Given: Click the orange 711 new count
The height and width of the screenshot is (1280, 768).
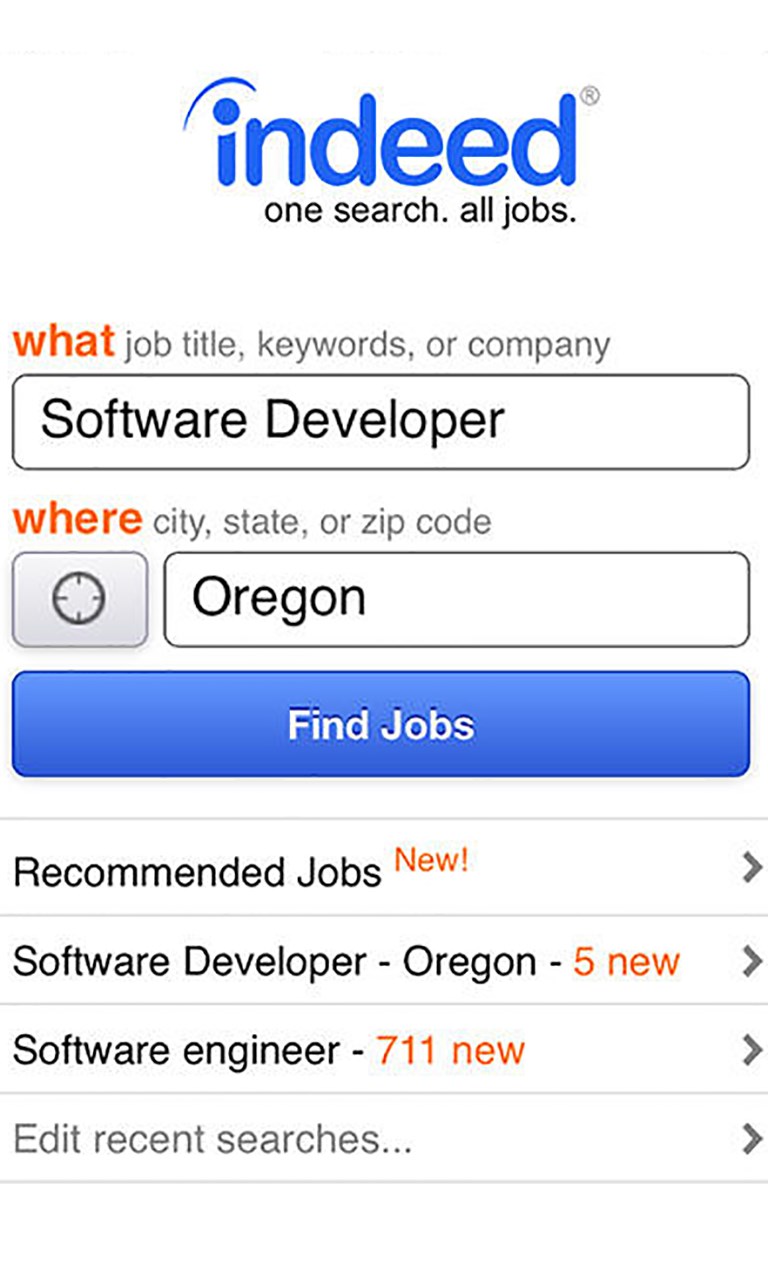Looking at the screenshot, I should click(450, 1051).
